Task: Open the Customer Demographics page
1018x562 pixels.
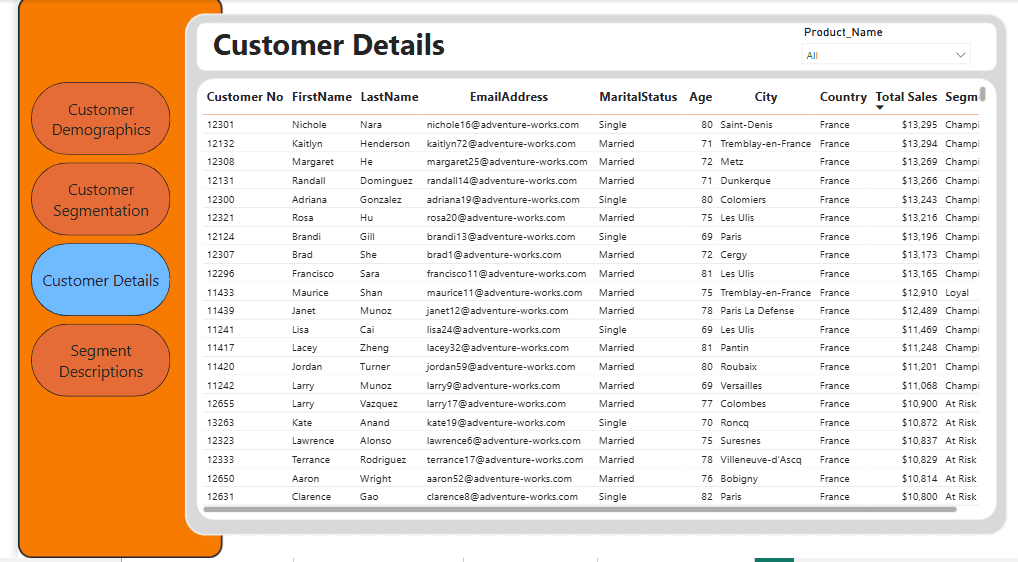Action: pyautogui.click(x=101, y=119)
